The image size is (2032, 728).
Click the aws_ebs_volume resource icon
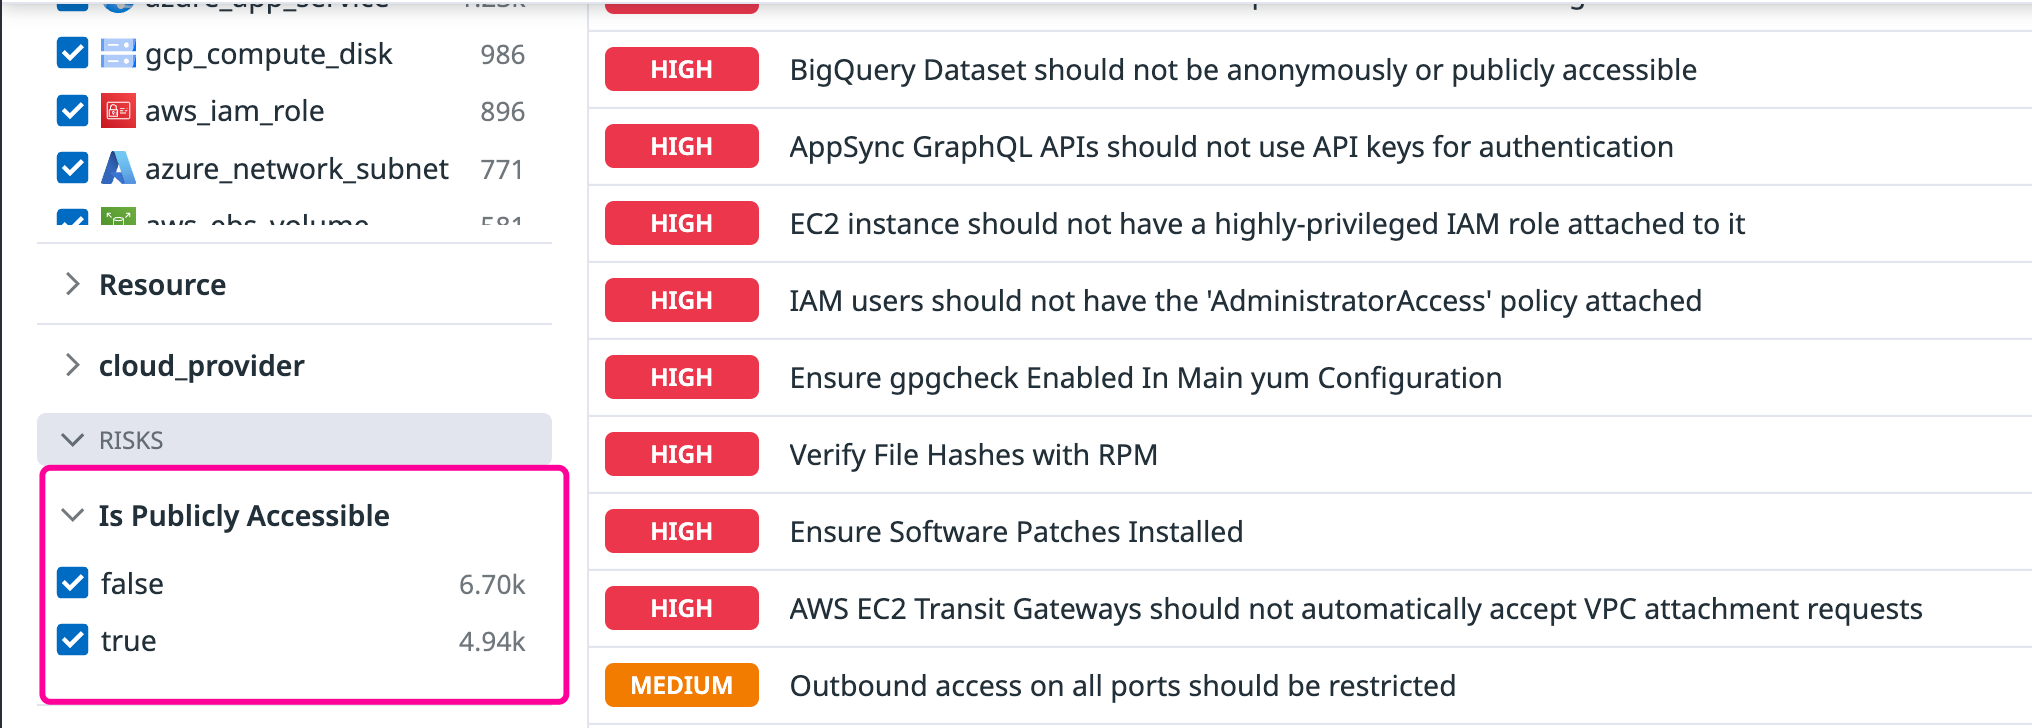tap(117, 220)
